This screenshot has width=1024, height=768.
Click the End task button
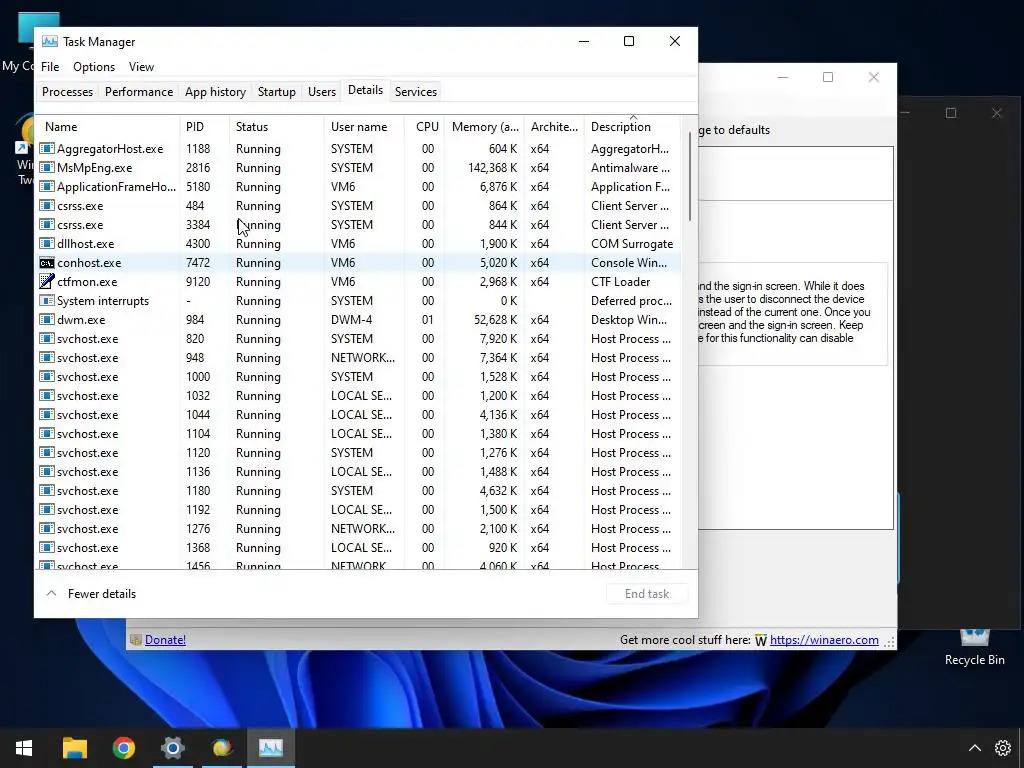tap(647, 594)
